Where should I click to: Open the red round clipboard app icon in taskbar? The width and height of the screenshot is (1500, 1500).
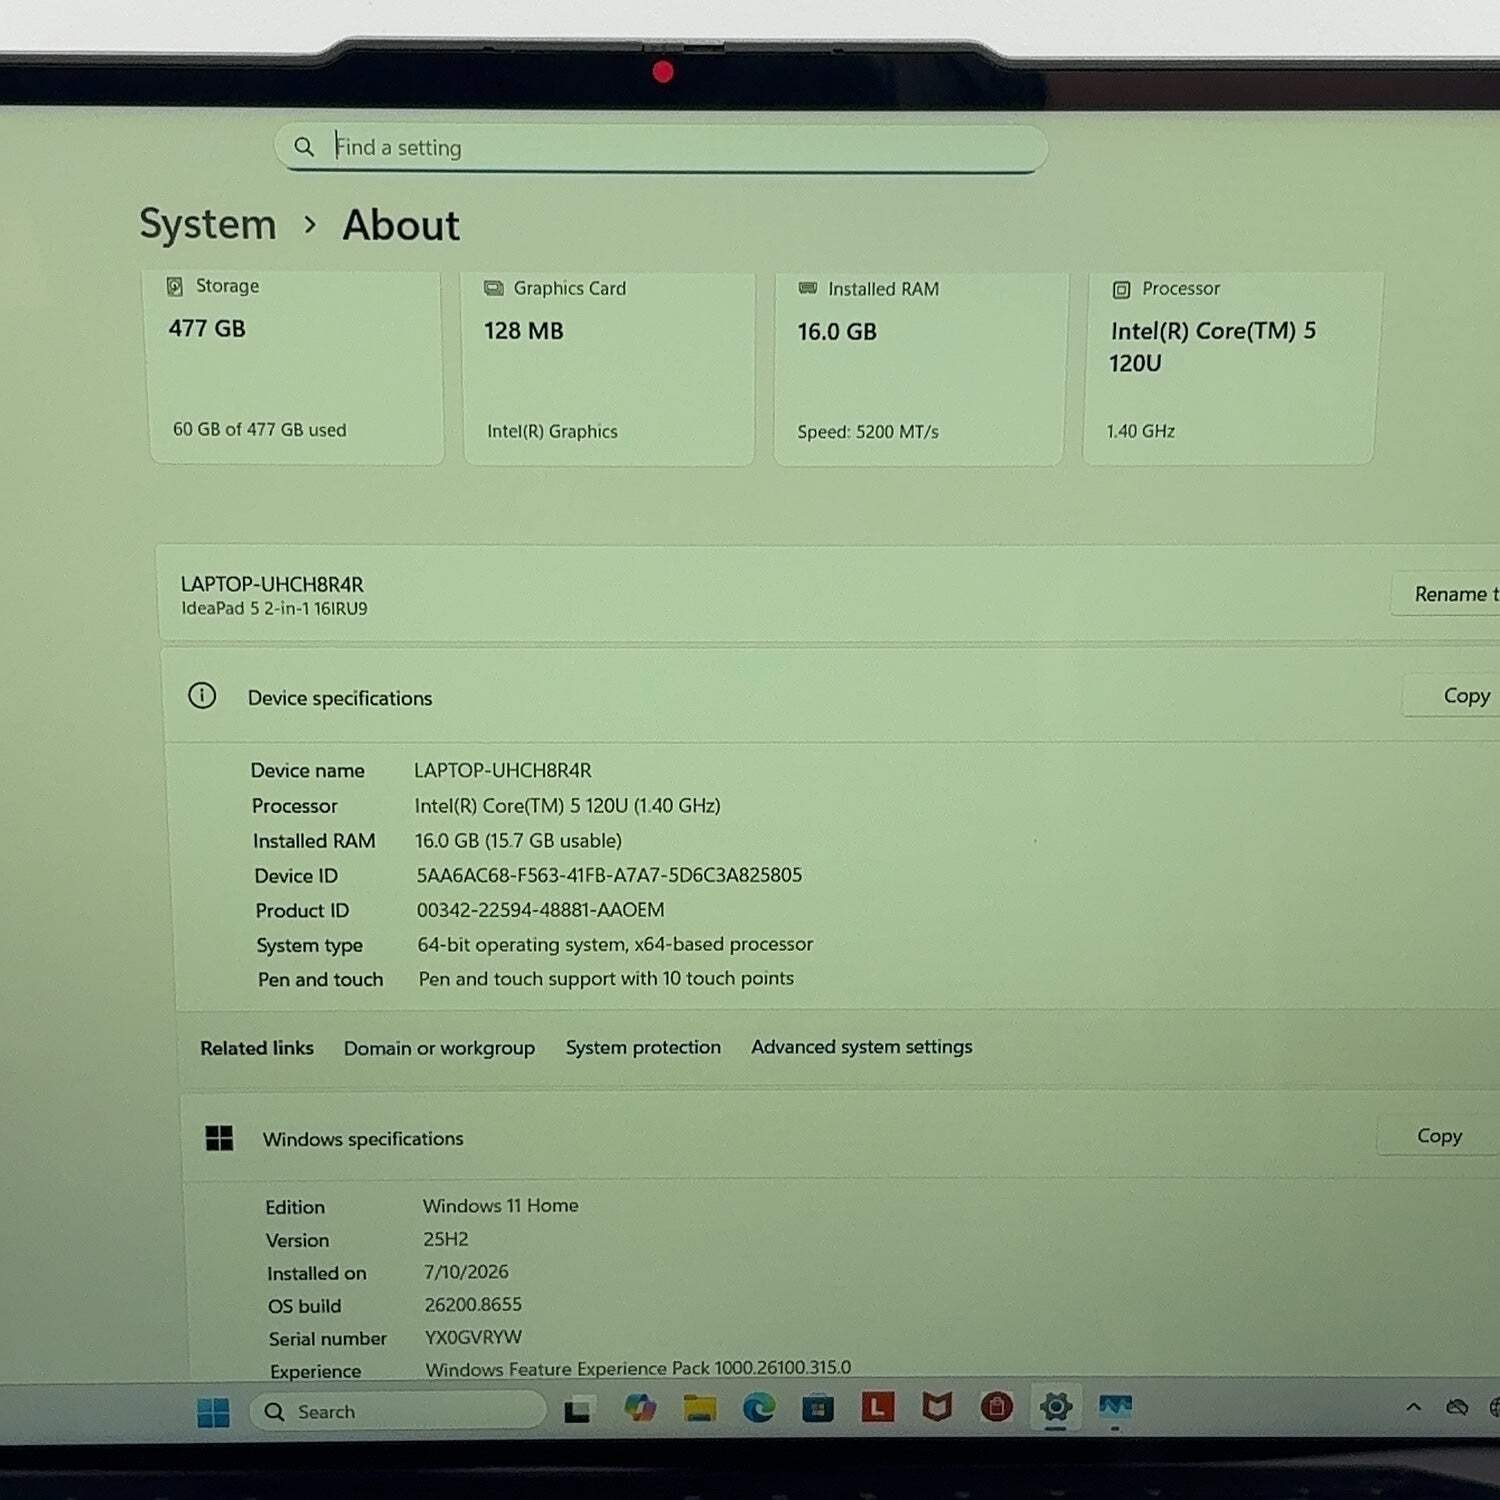[996, 1407]
